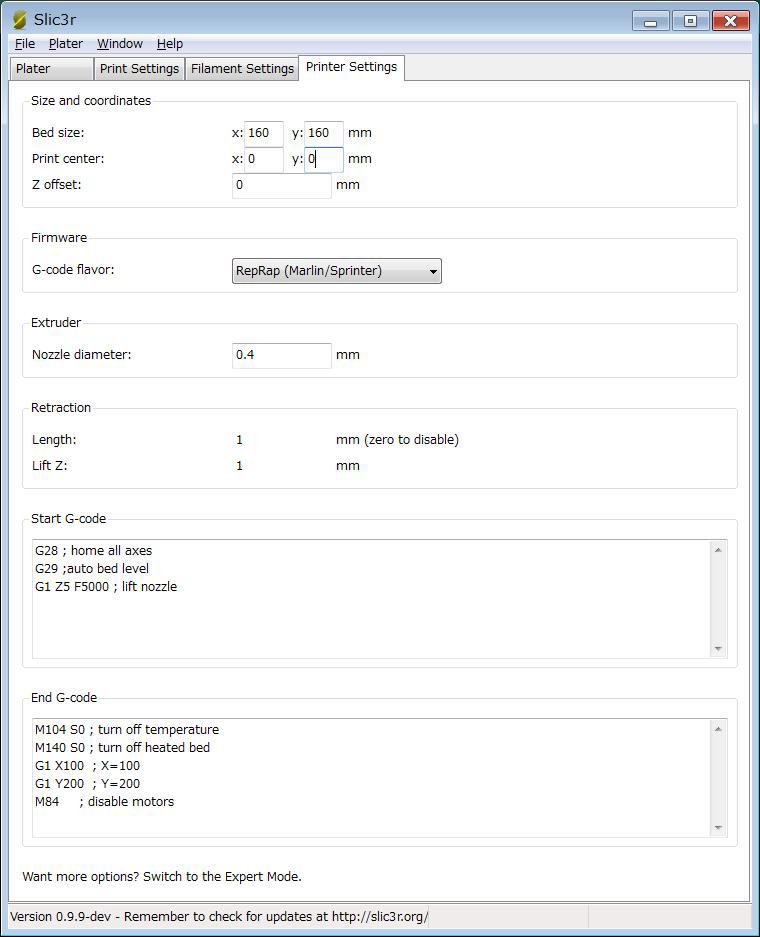Screen dimensions: 760x937
Task: Switch to the Print Settings tab
Action: [x=139, y=69]
